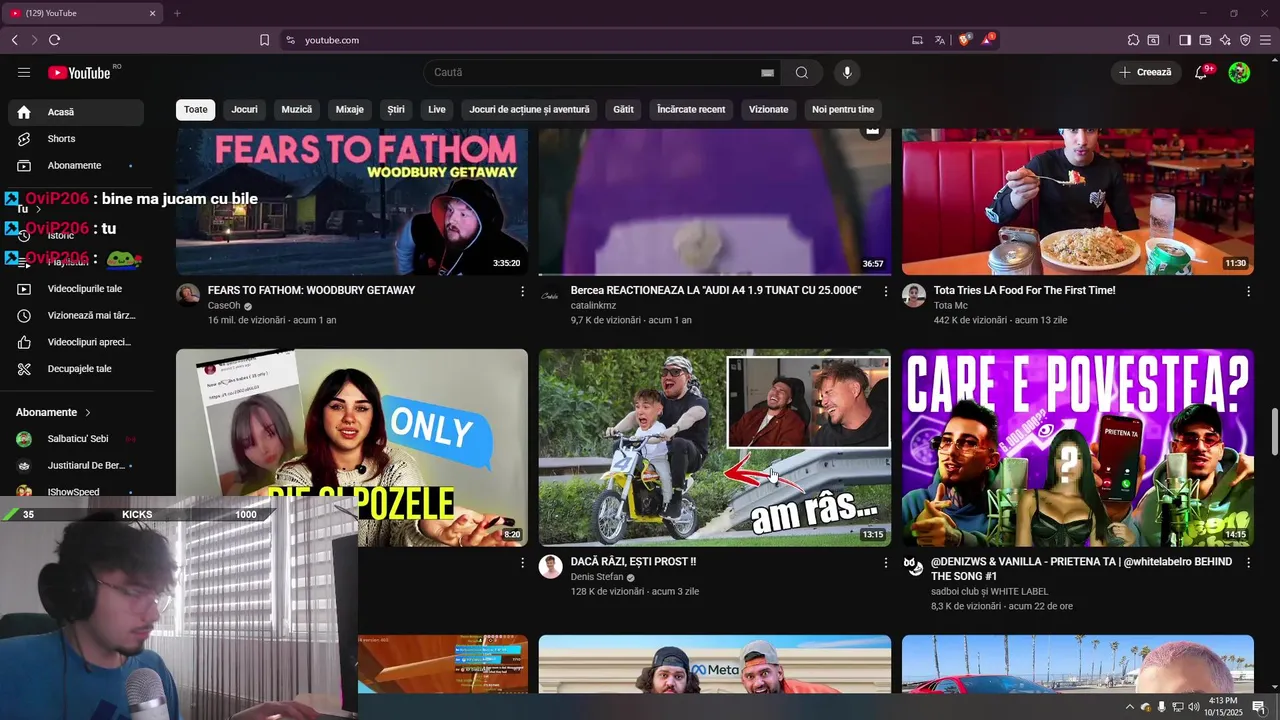Open Brave Shields lion icon

point(965,40)
